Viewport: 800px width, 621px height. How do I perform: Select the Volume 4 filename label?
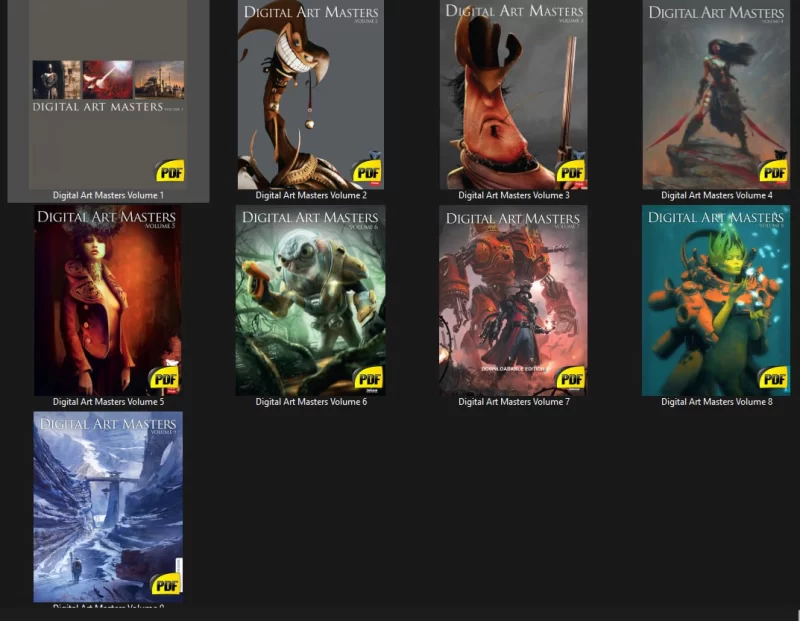(x=716, y=195)
